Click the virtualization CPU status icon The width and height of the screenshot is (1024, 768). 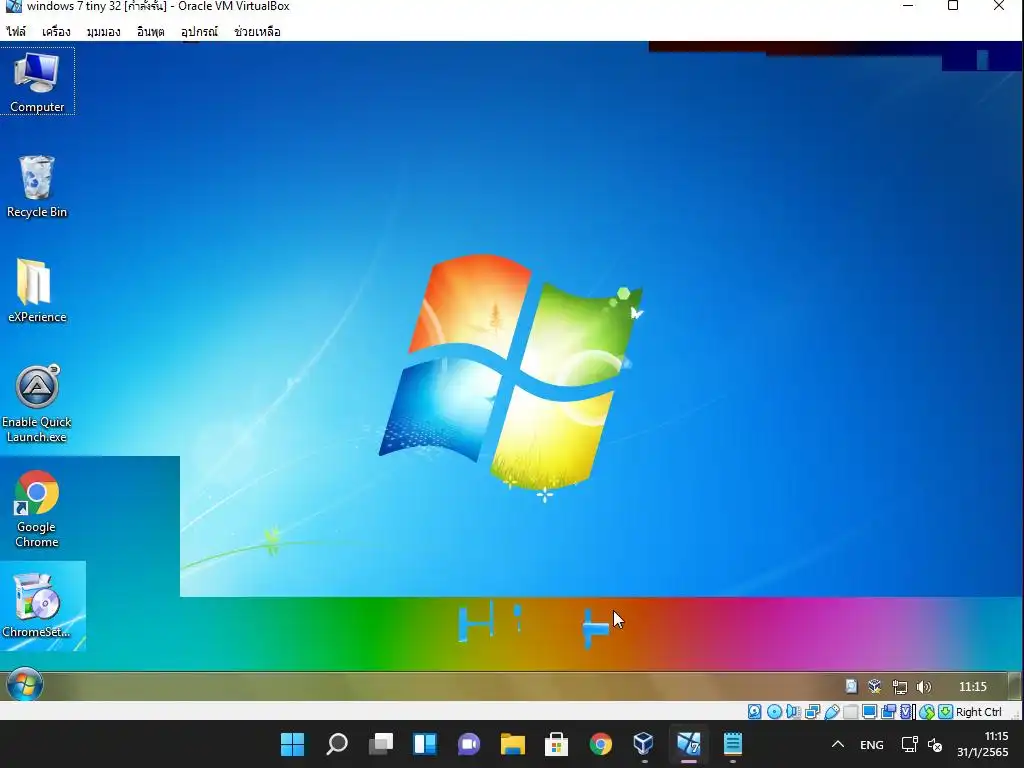coord(906,712)
